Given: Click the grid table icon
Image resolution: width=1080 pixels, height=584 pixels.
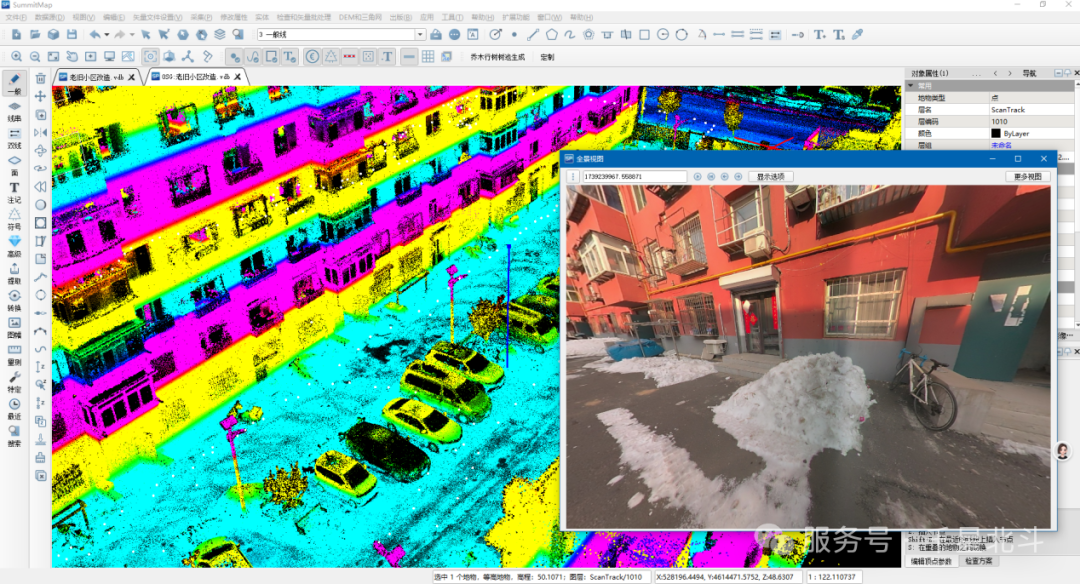Looking at the screenshot, I should (x=428, y=56).
